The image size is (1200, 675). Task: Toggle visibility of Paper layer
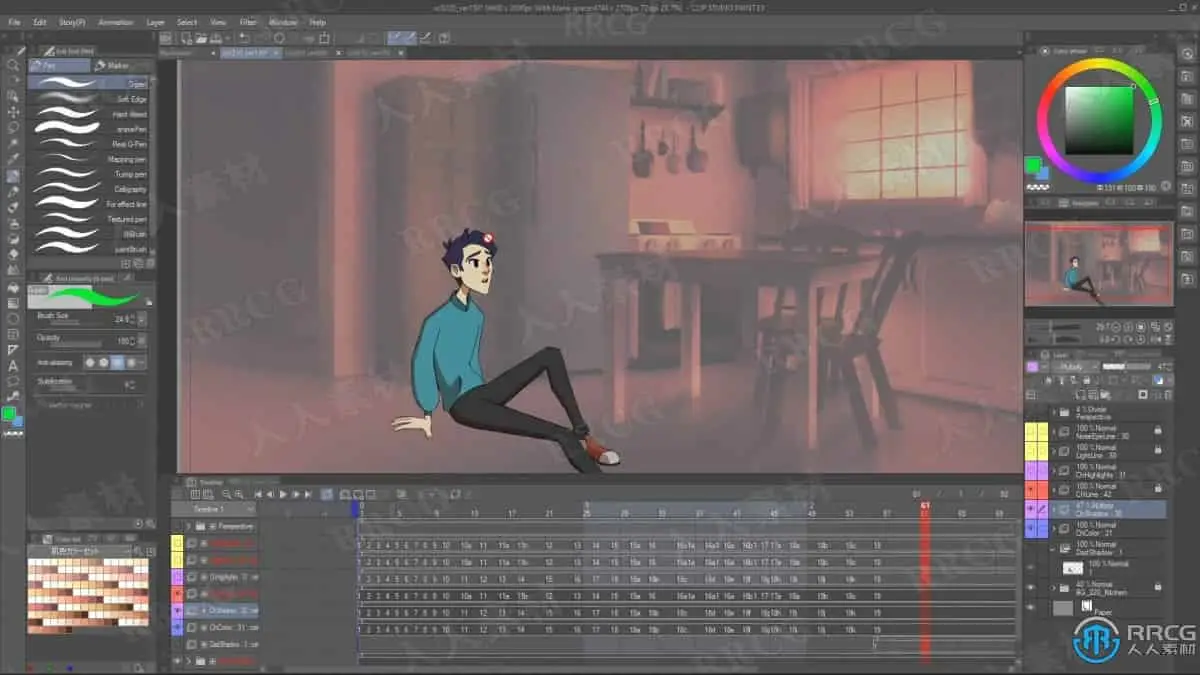click(x=1031, y=608)
